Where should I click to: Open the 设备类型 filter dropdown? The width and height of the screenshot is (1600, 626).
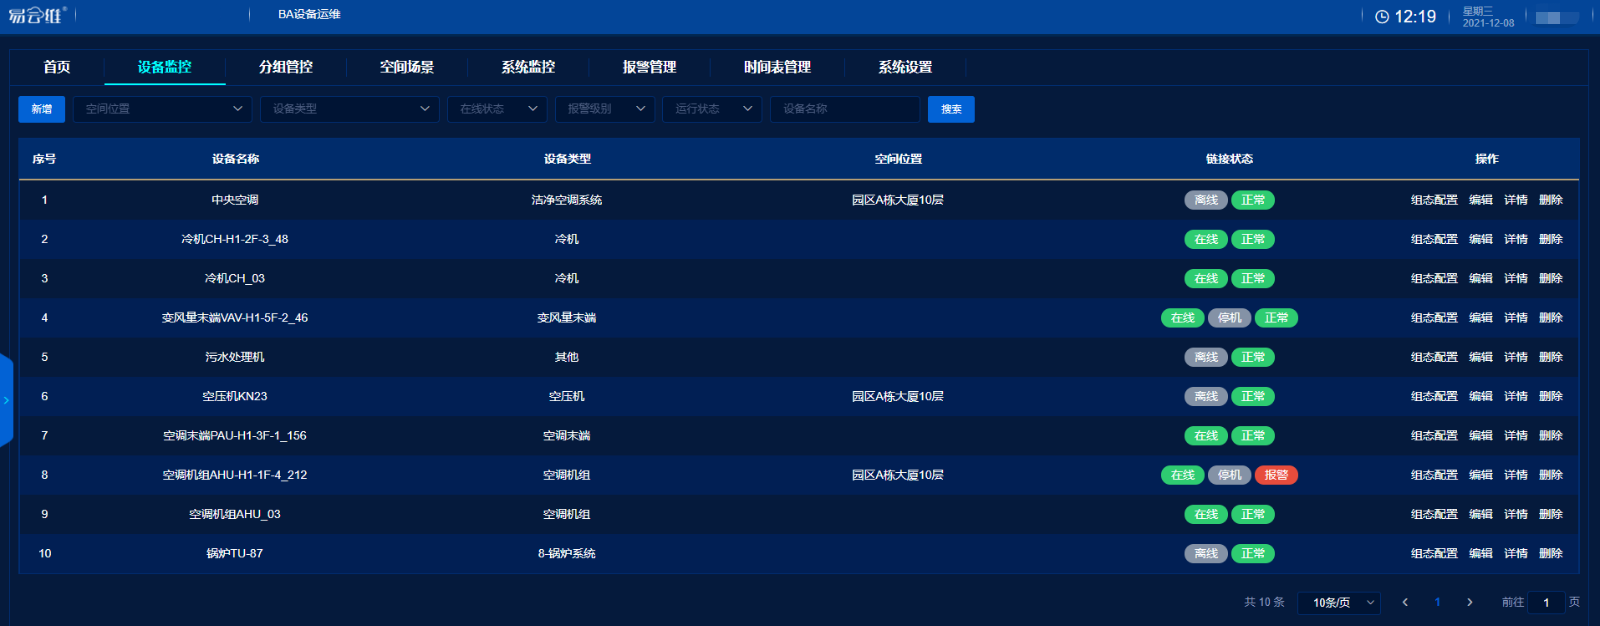click(x=350, y=109)
